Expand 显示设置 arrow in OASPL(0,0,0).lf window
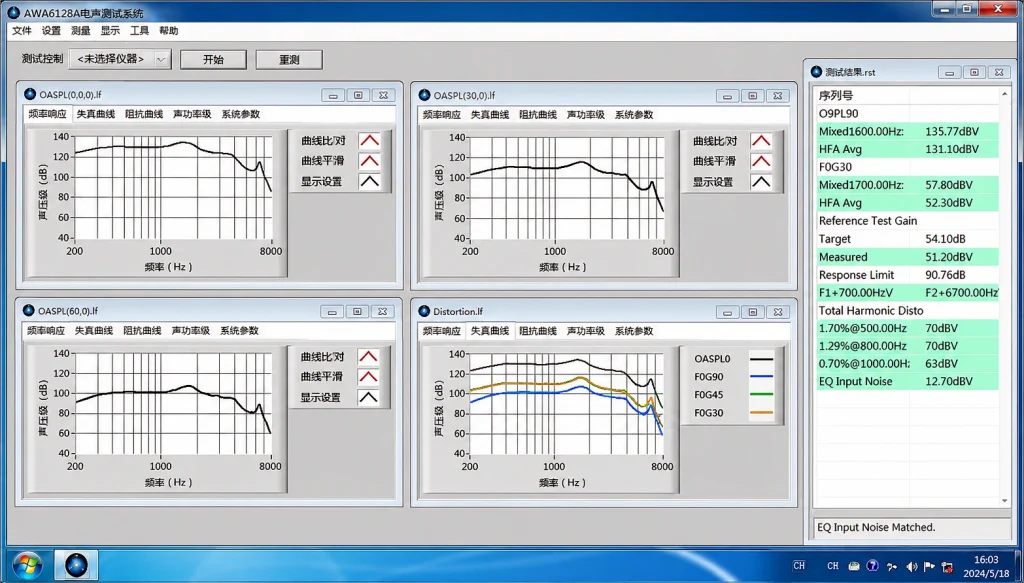Image resolution: width=1024 pixels, height=583 pixels. click(x=369, y=181)
